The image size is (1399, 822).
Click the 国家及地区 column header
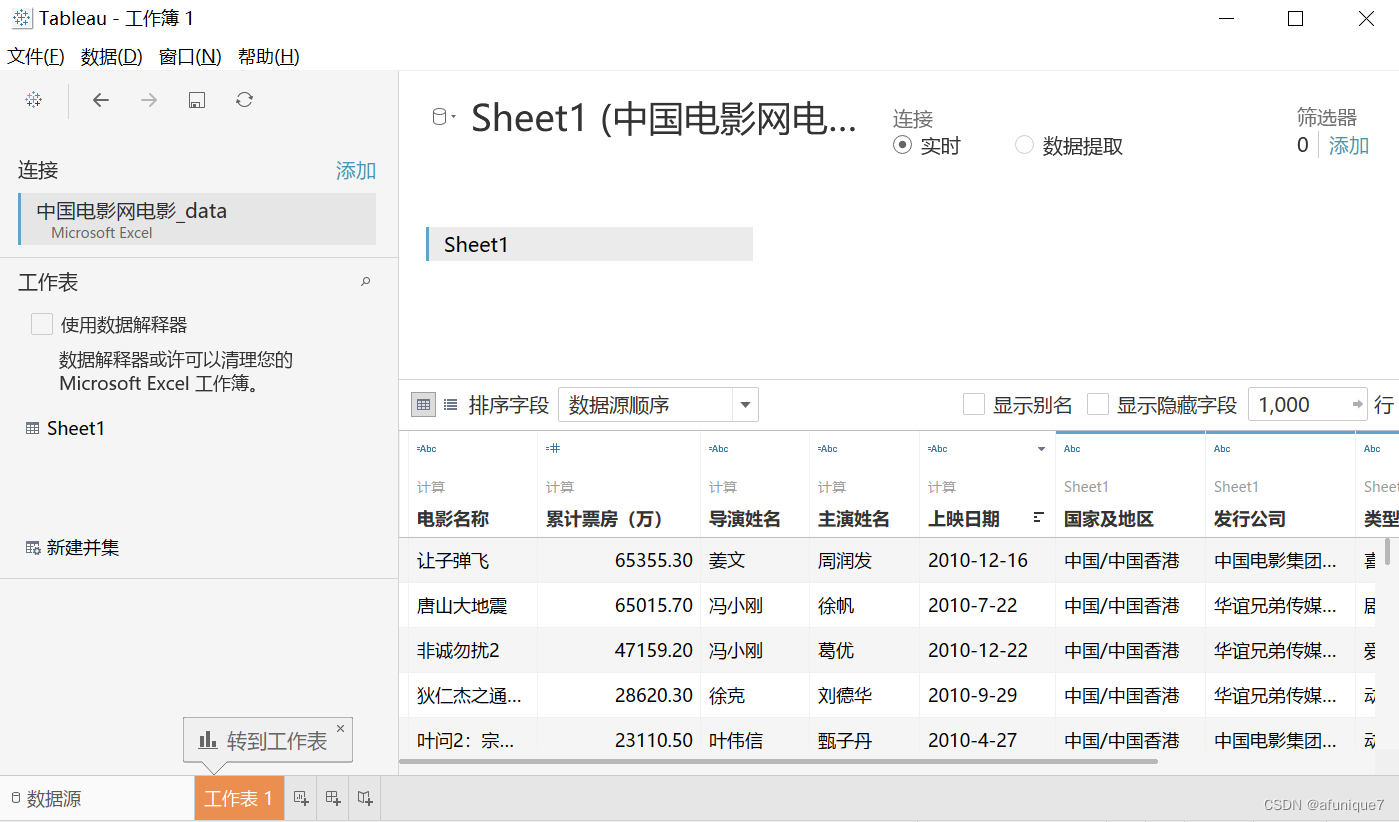point(1109,519)
